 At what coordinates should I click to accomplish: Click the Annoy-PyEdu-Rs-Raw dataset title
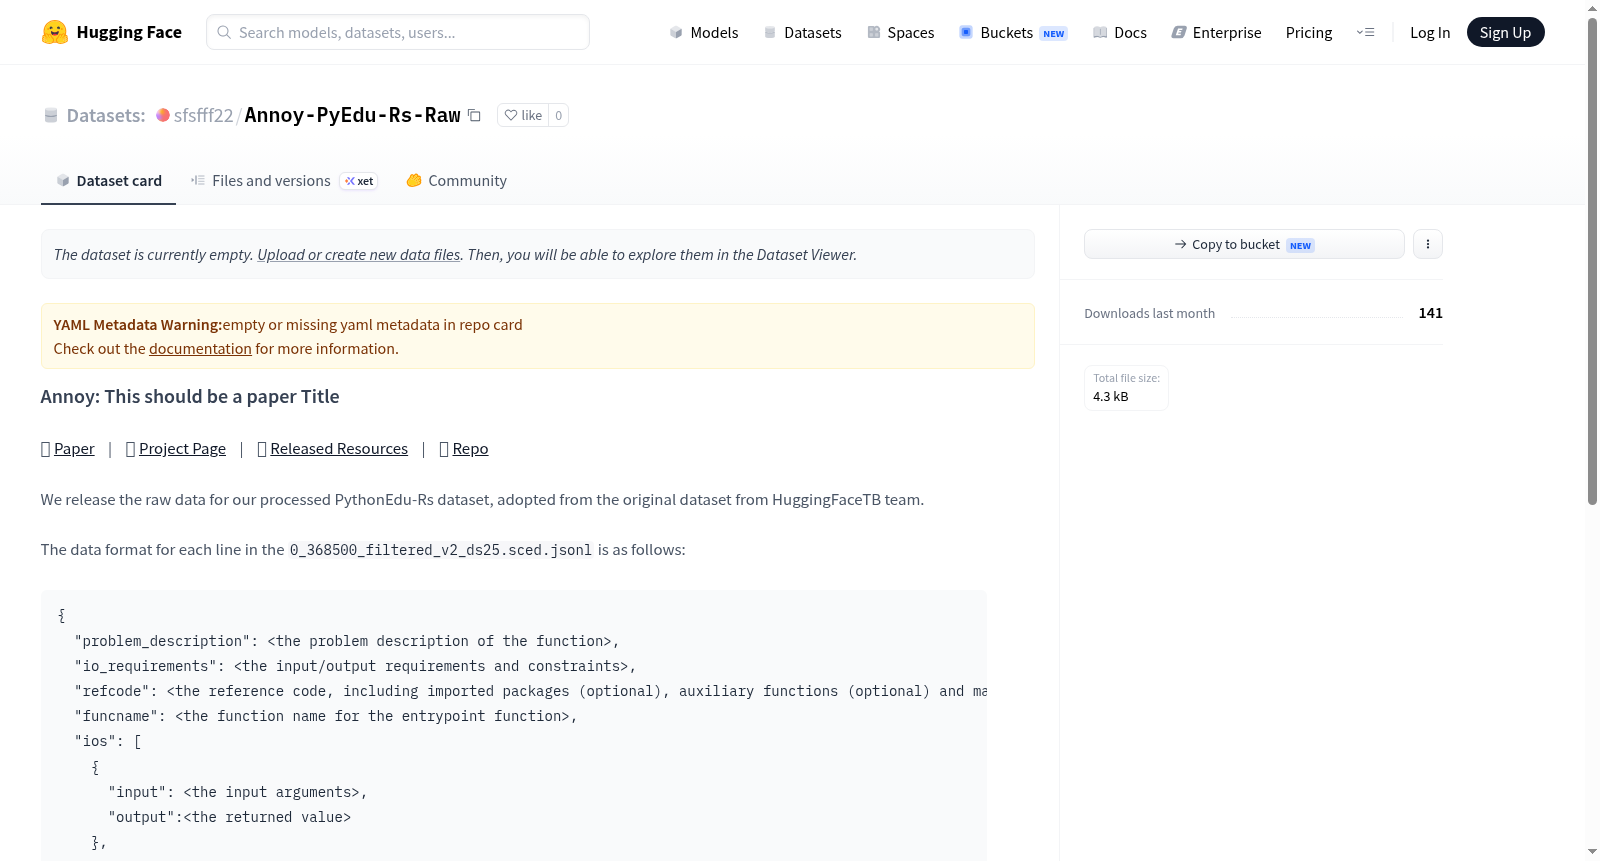click(x=352, y=115)
